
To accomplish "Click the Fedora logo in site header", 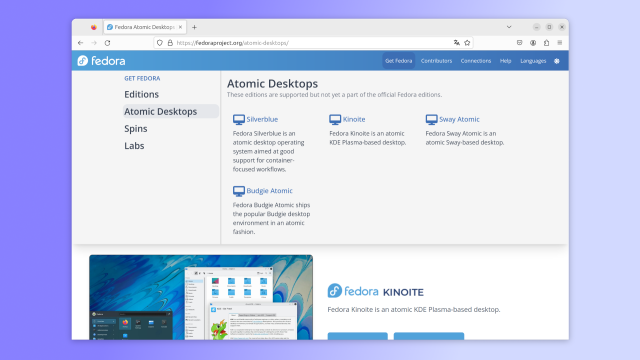I will click(101, 61).
